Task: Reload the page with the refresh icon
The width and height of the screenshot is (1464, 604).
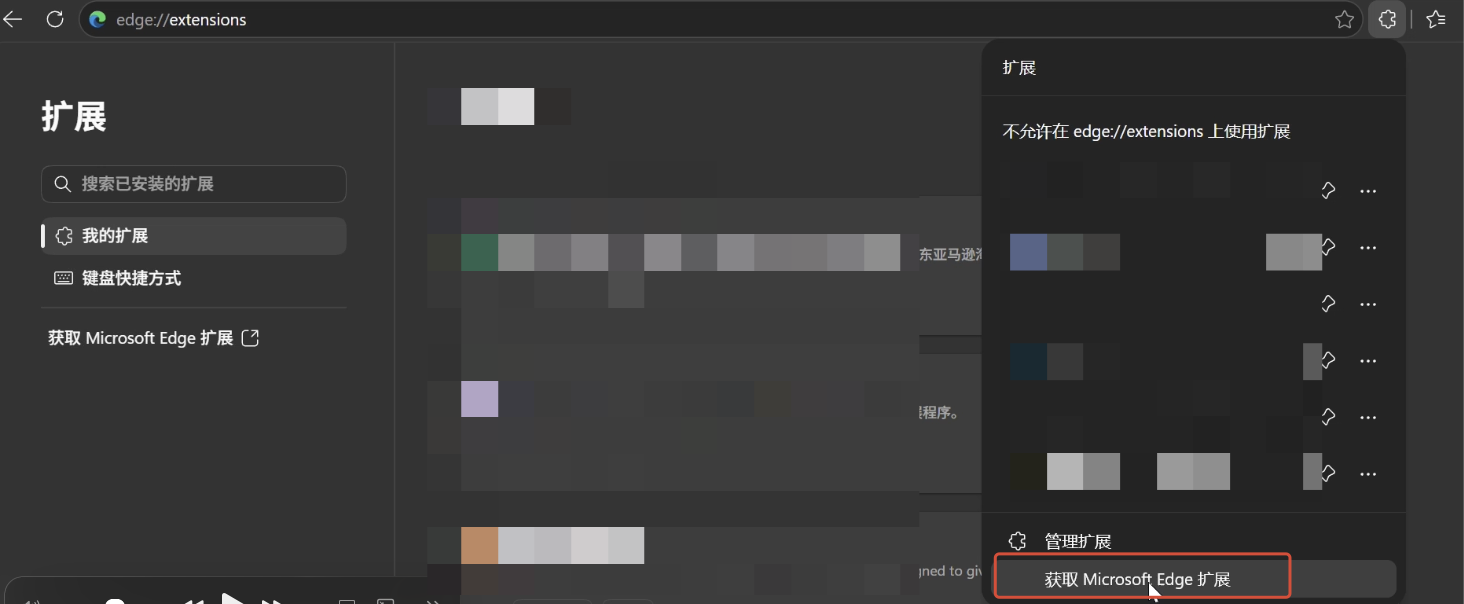Action: [55, 19]
